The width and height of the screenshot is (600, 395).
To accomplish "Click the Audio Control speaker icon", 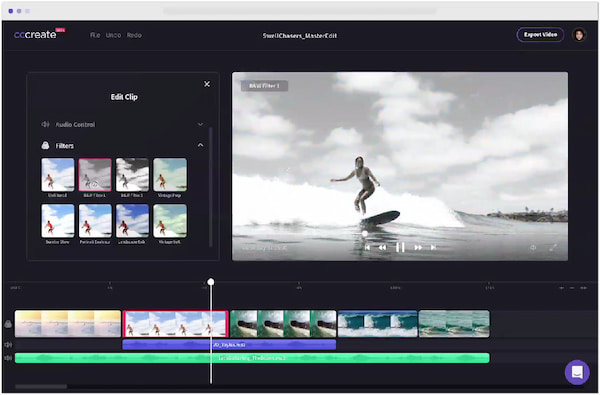I will pyautogui.click(x=45, y=124).
